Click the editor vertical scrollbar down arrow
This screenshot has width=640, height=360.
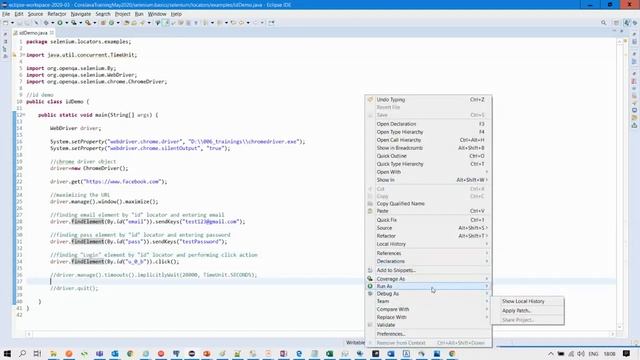[x=620, y=327]
